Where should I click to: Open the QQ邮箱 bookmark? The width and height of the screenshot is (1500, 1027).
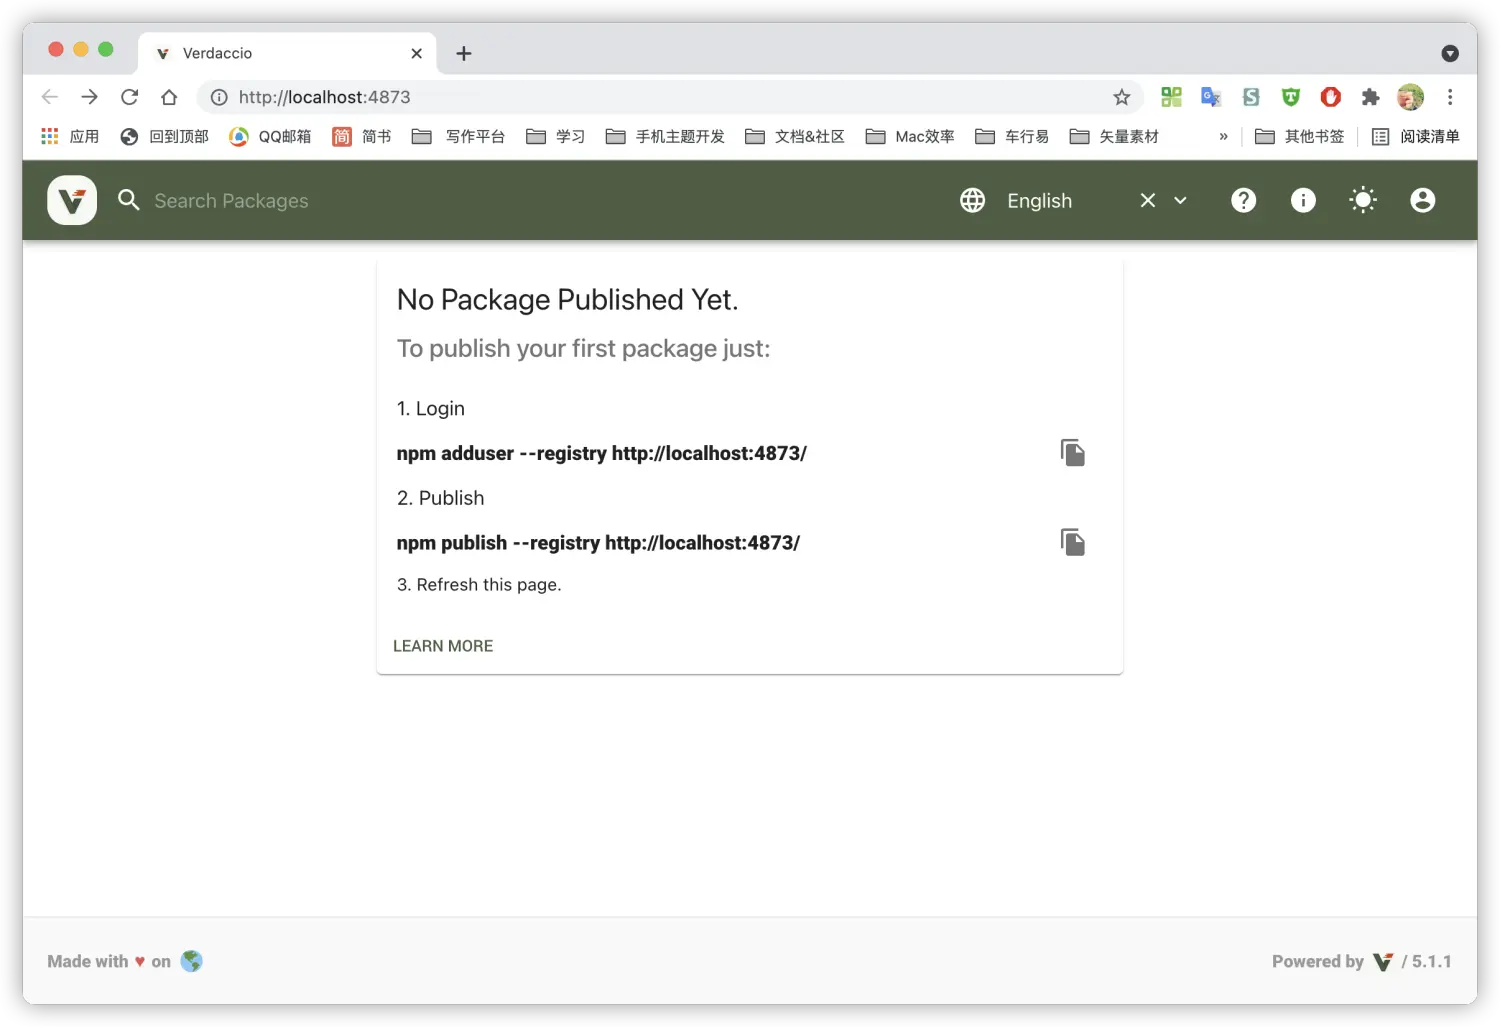(270, 136)
